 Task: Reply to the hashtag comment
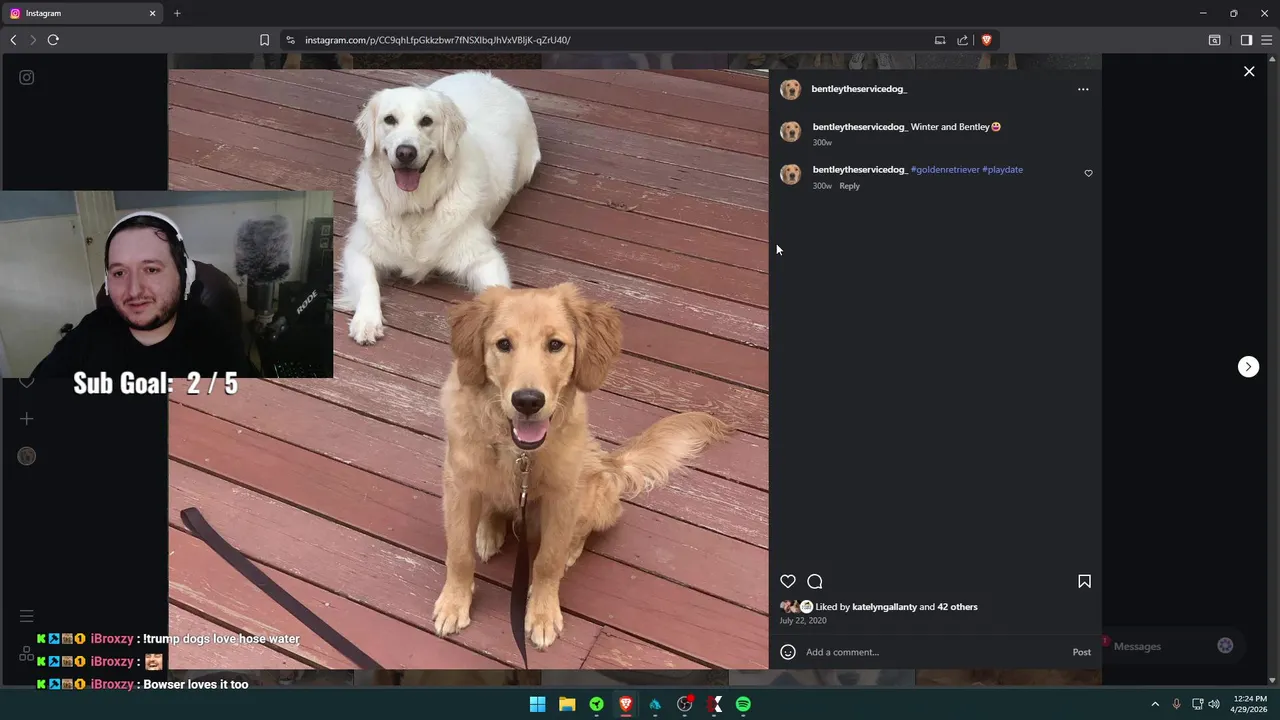pyautogui.click(x=849, y=186)
